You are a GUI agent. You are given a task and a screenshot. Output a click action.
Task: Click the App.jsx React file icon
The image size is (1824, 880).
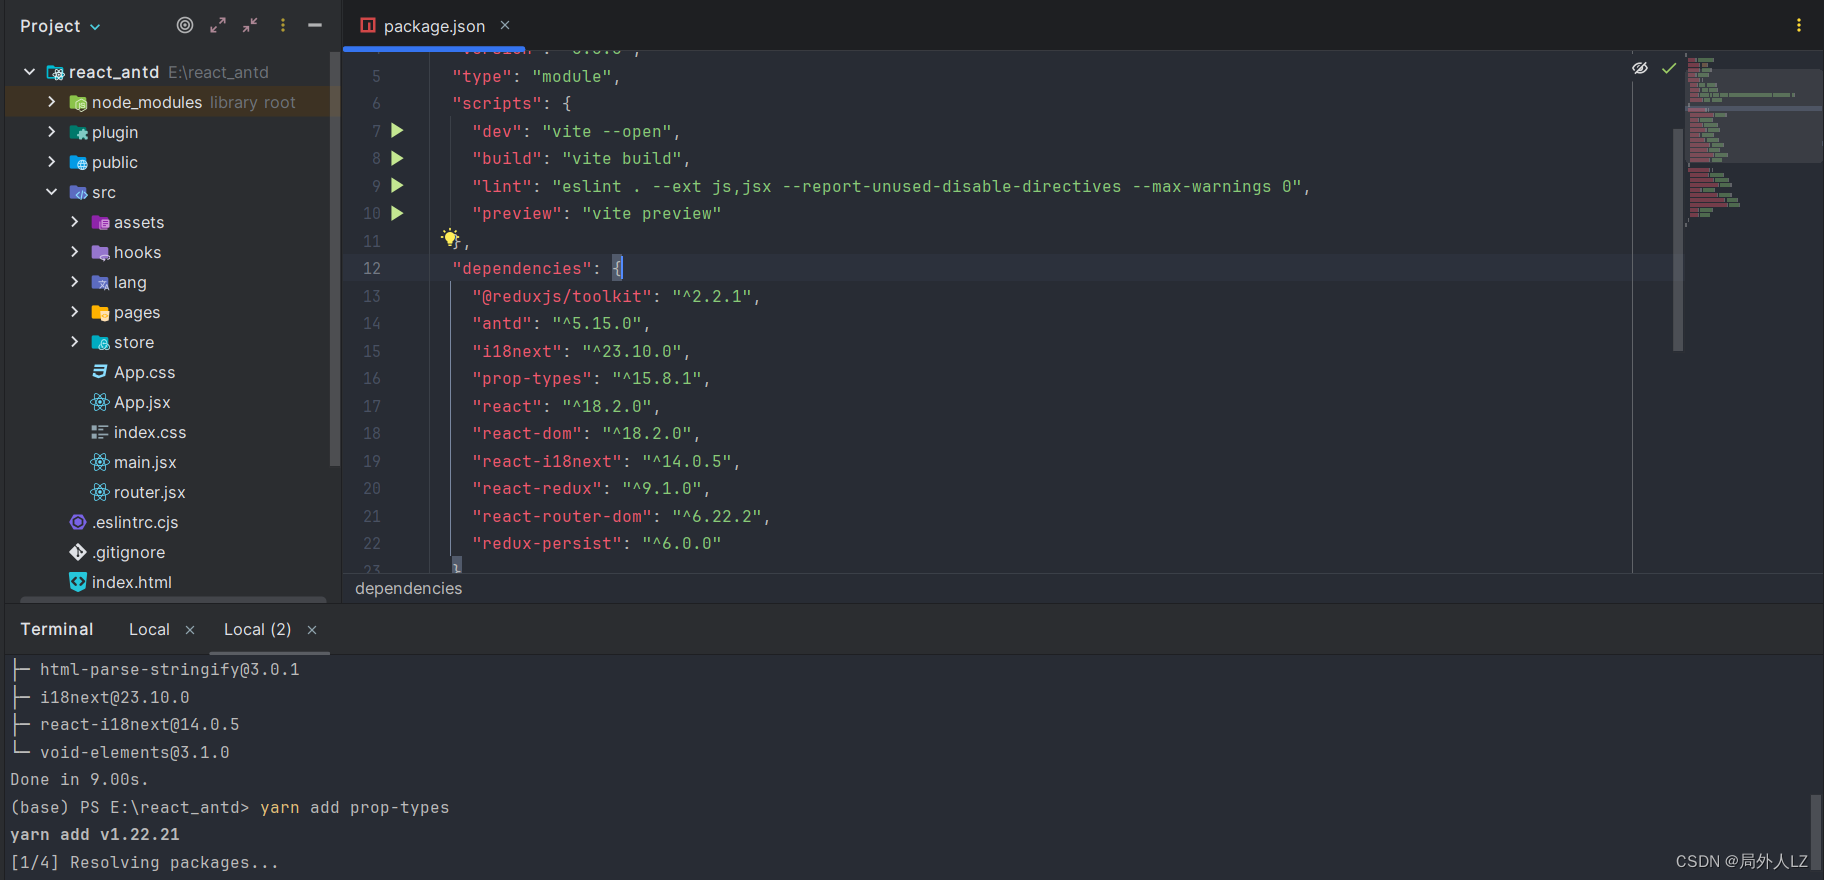(100, 402)
